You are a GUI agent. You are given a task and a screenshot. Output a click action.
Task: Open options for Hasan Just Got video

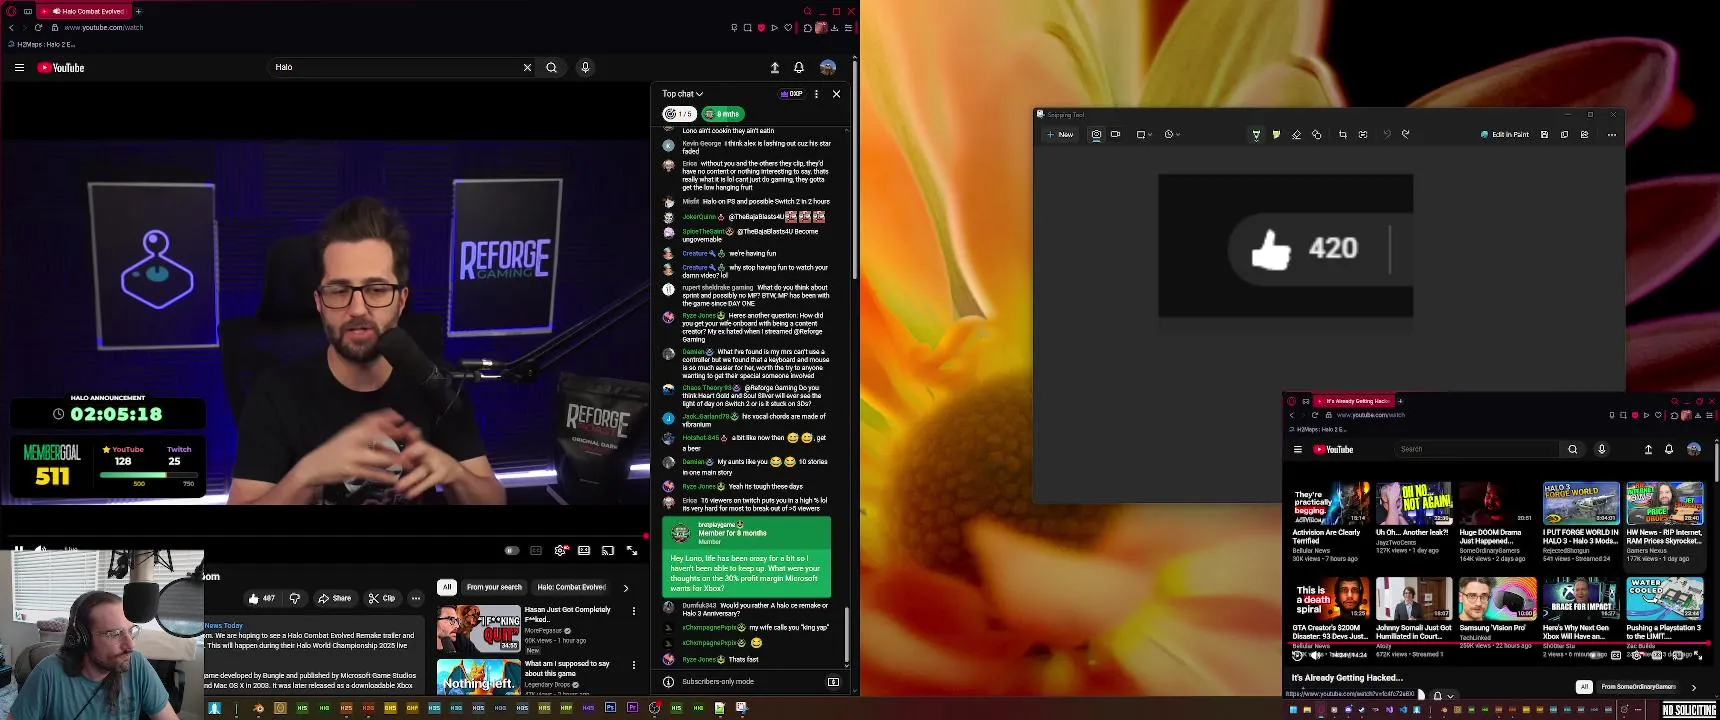click(x=633, y=610)
